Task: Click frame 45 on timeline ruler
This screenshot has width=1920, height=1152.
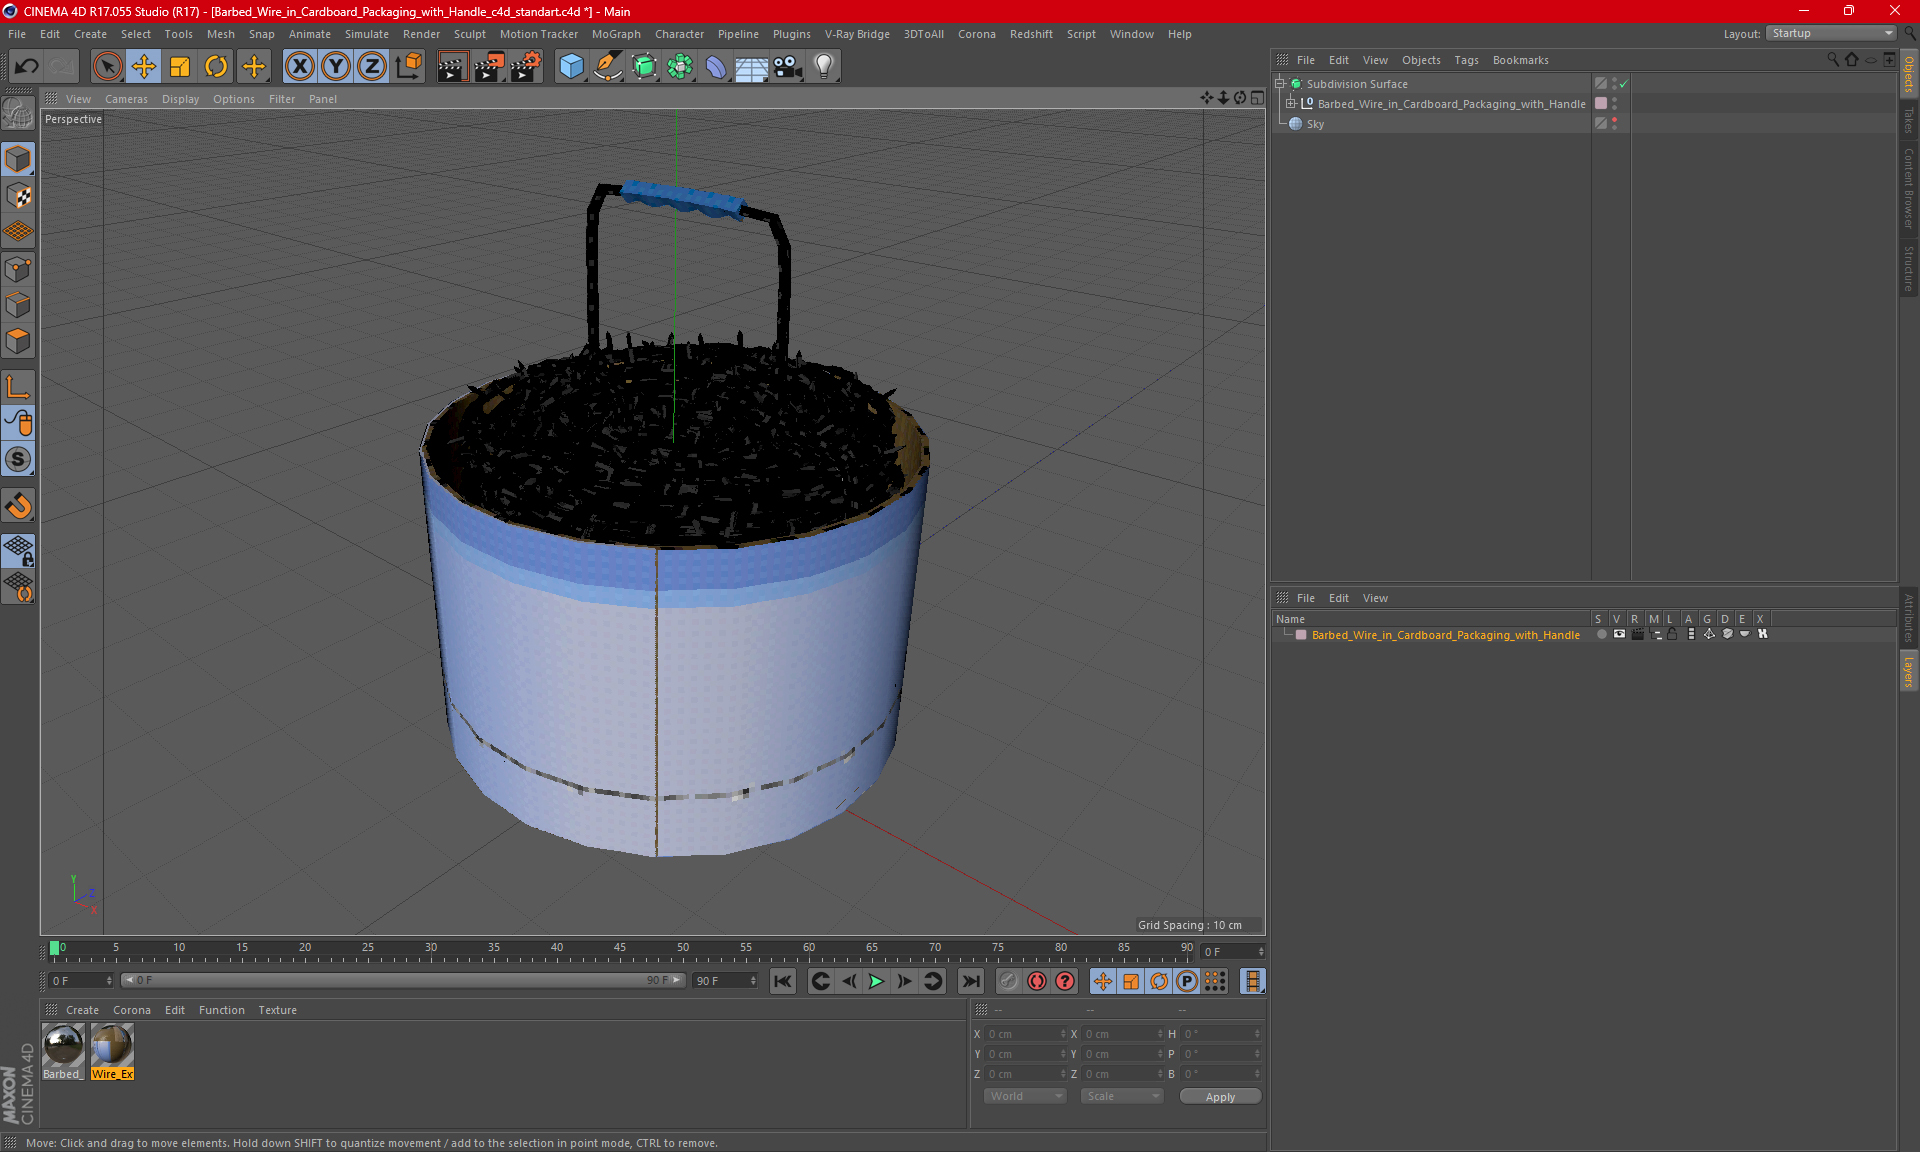Action: pos(620,950)
